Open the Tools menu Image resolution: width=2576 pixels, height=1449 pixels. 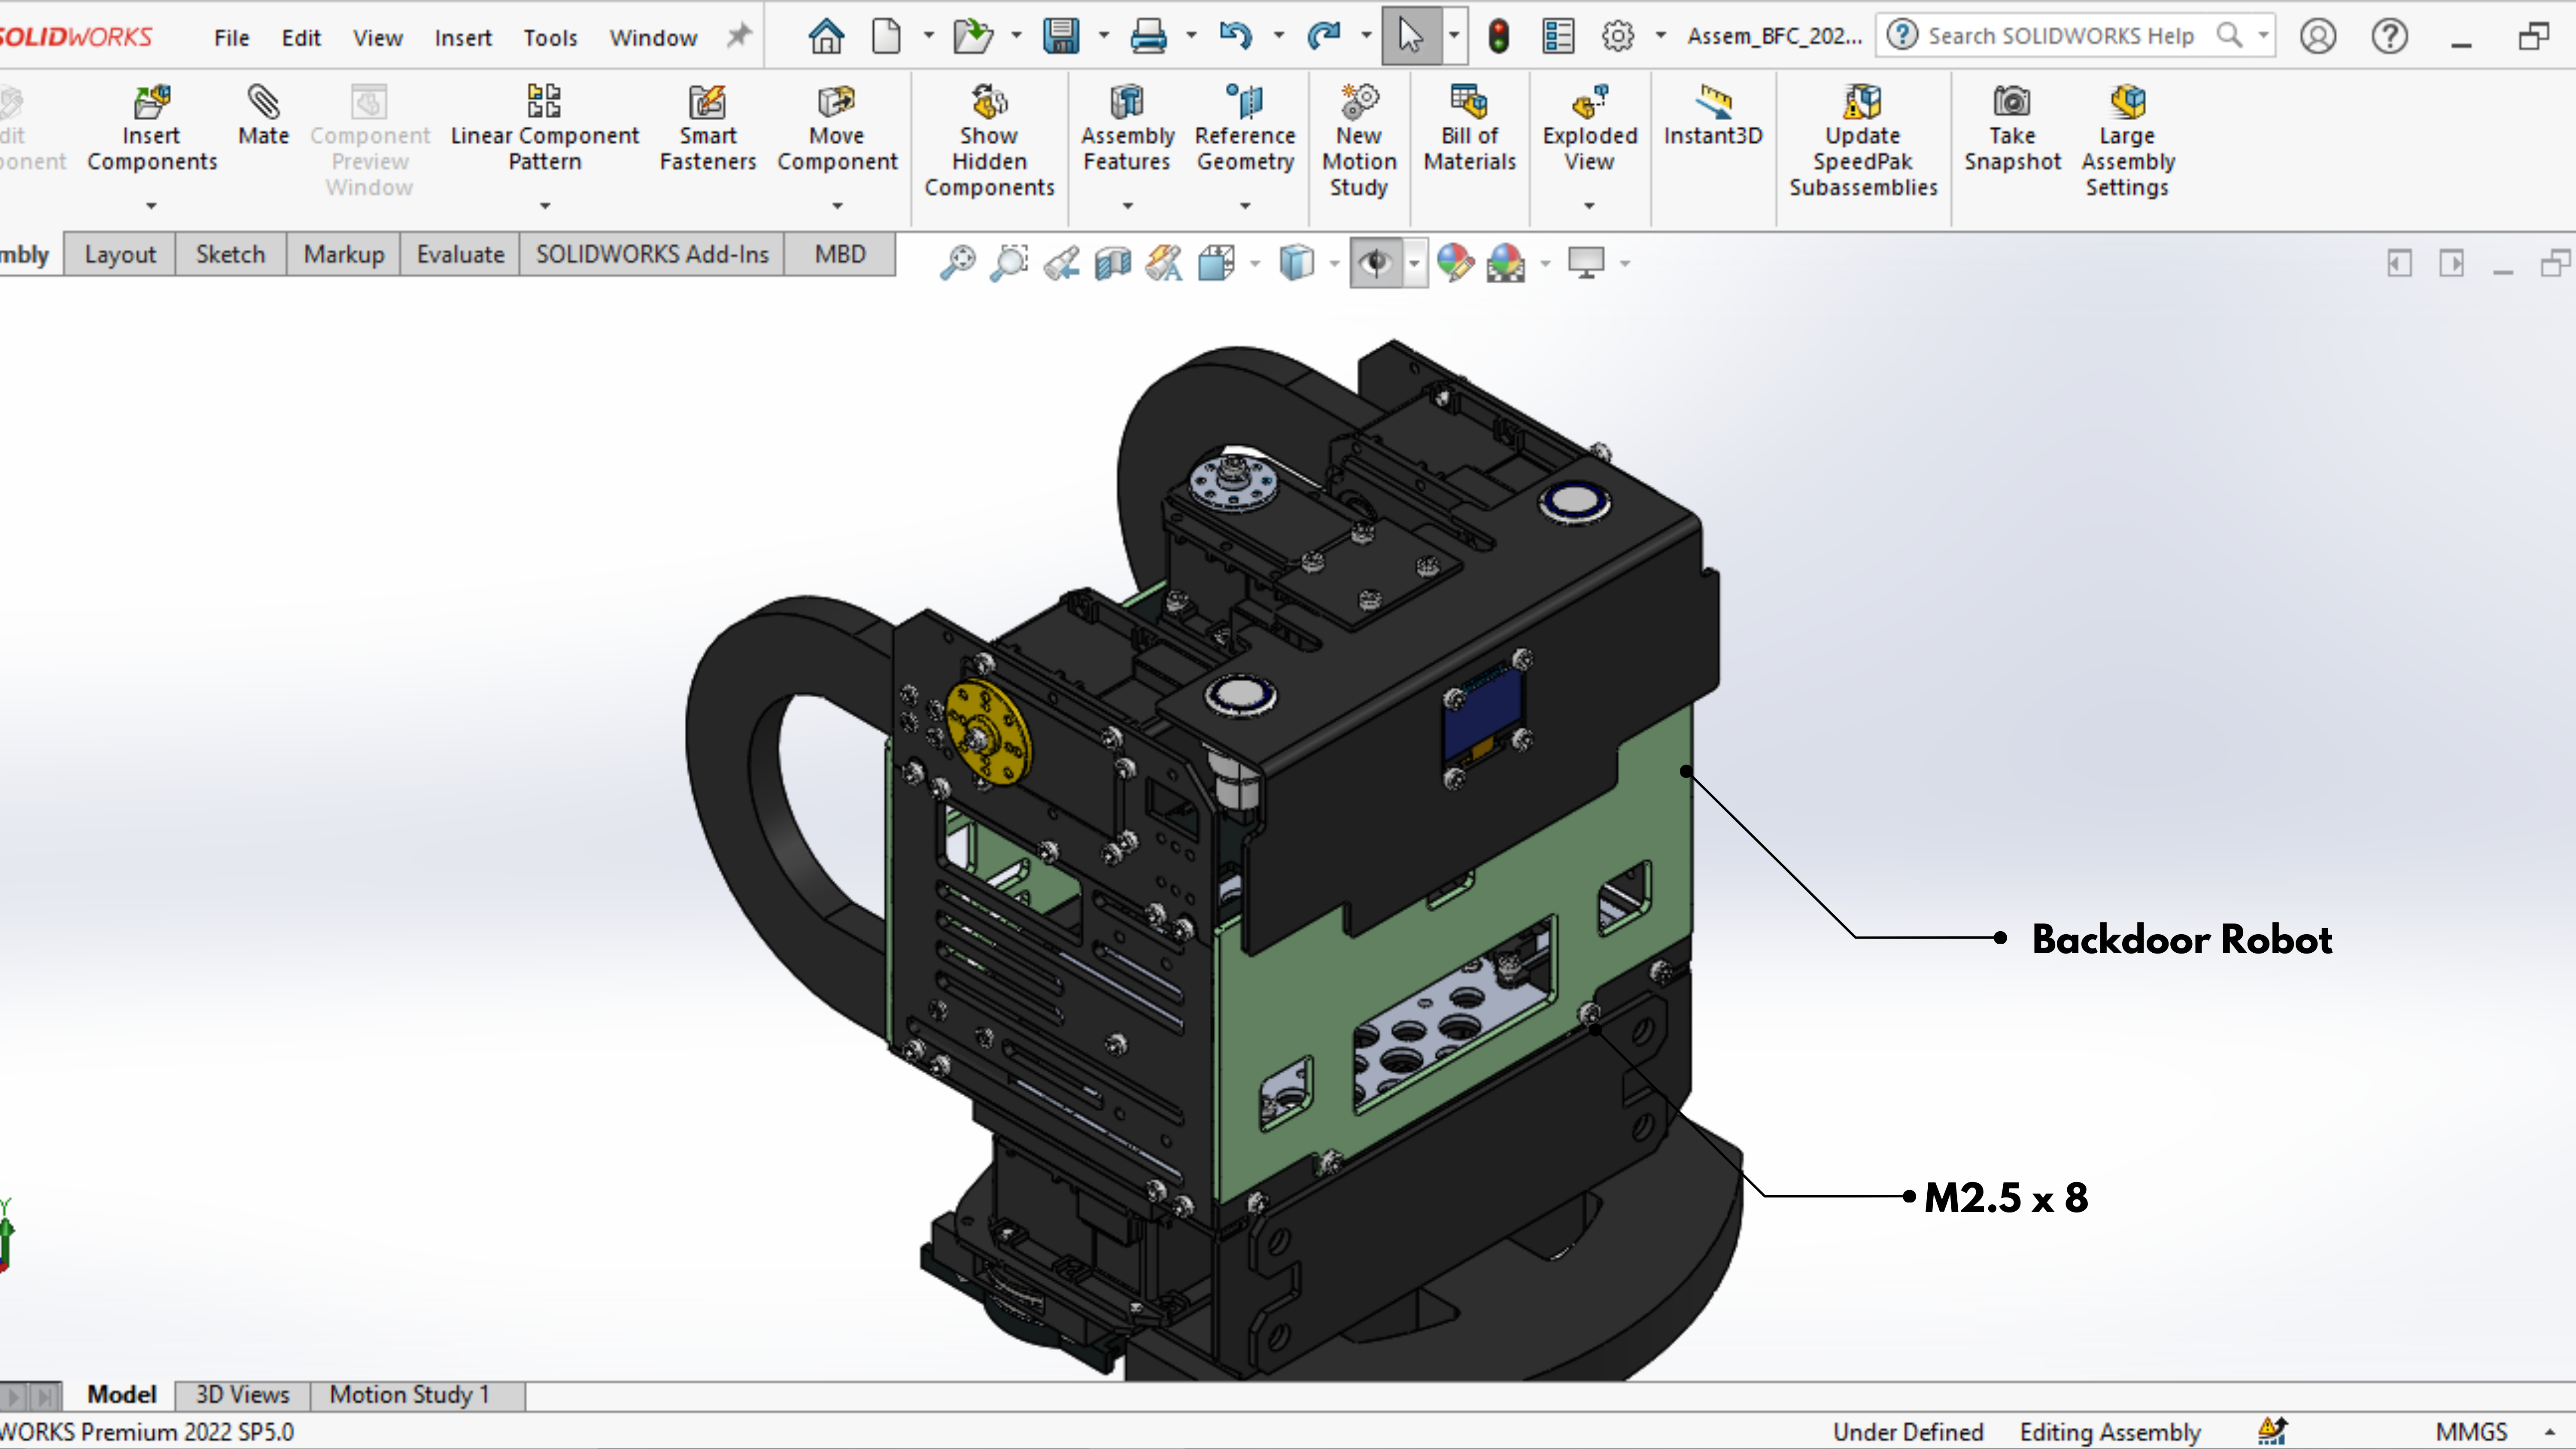coord(550,38)
